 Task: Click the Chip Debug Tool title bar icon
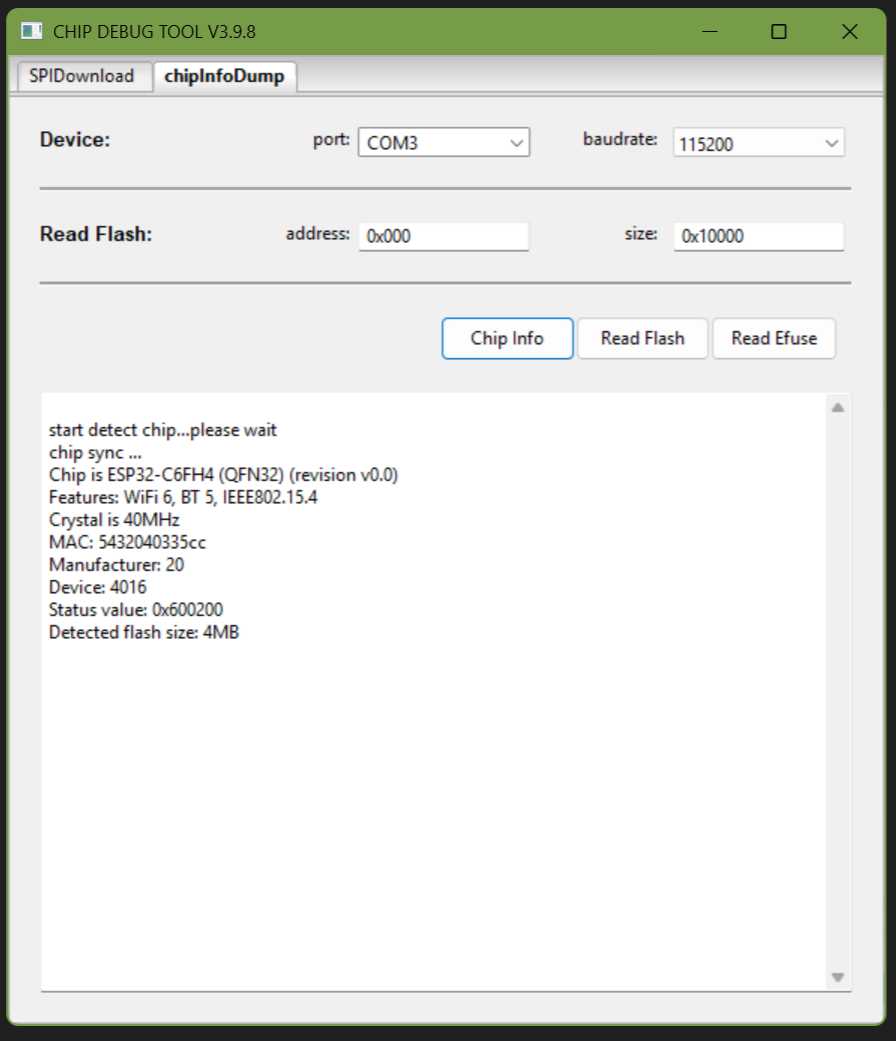pos(31,31)
